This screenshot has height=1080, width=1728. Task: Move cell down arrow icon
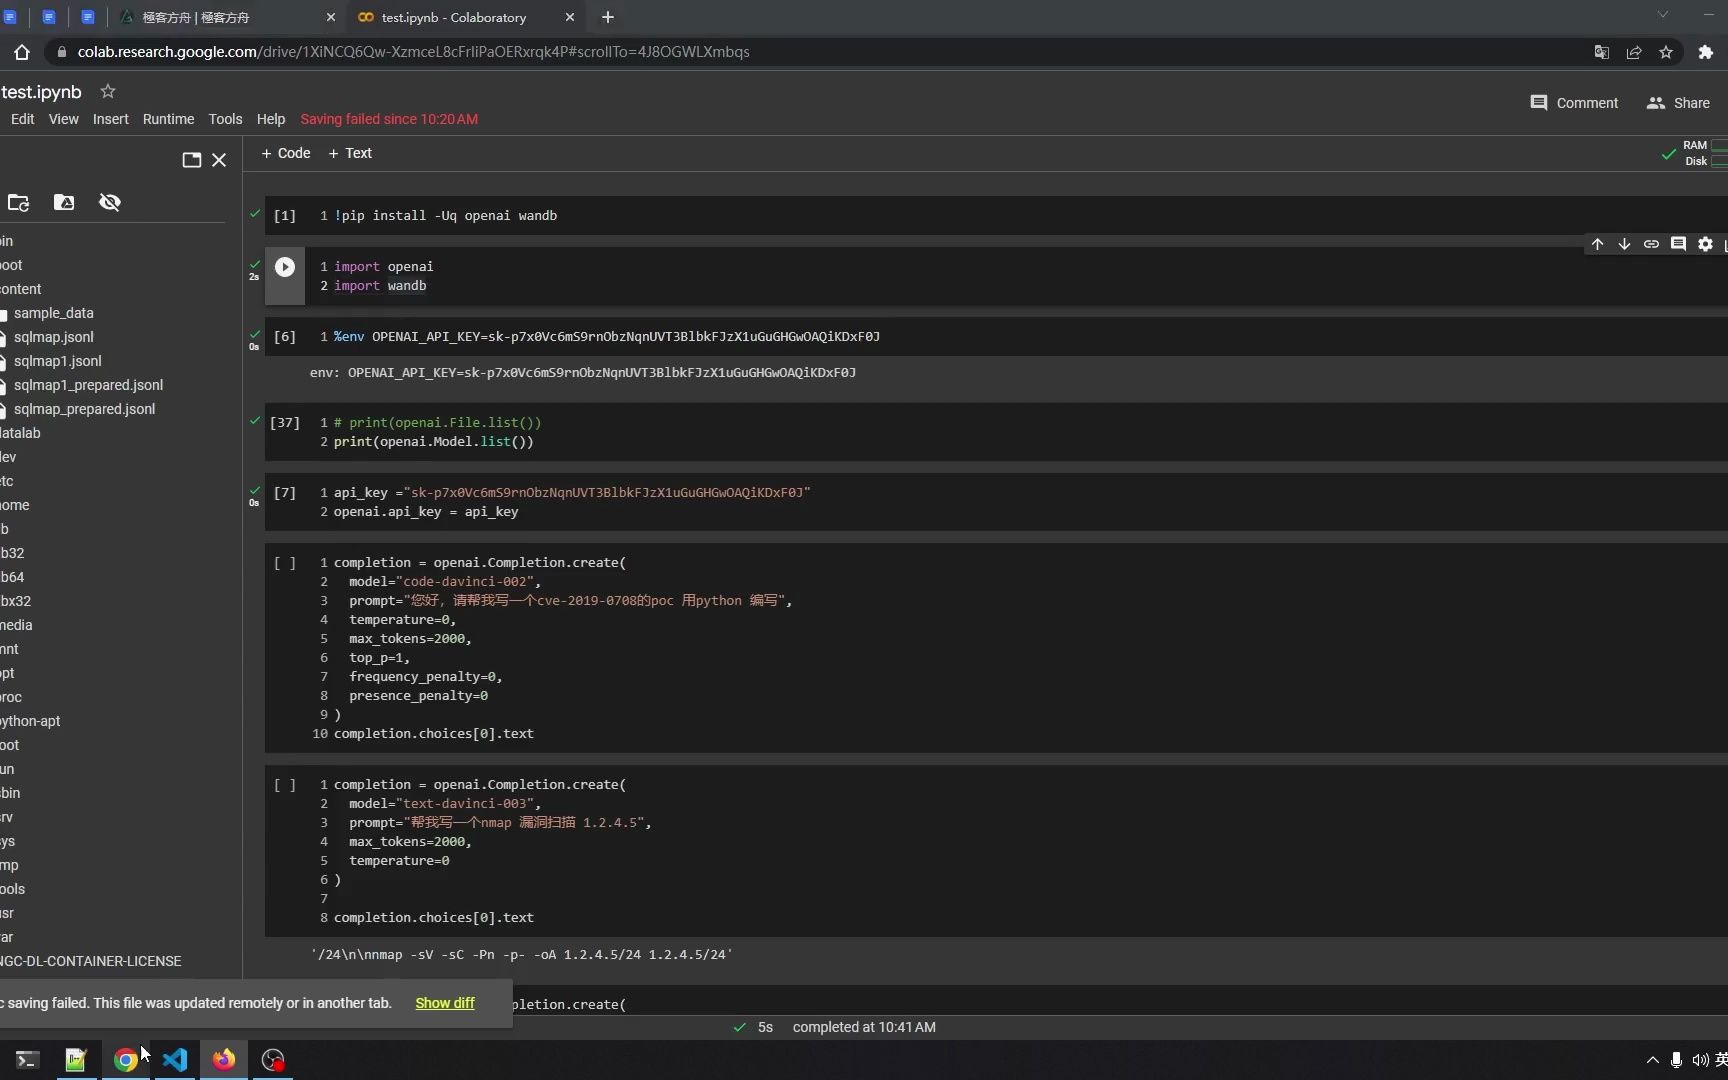(1624, 244)
